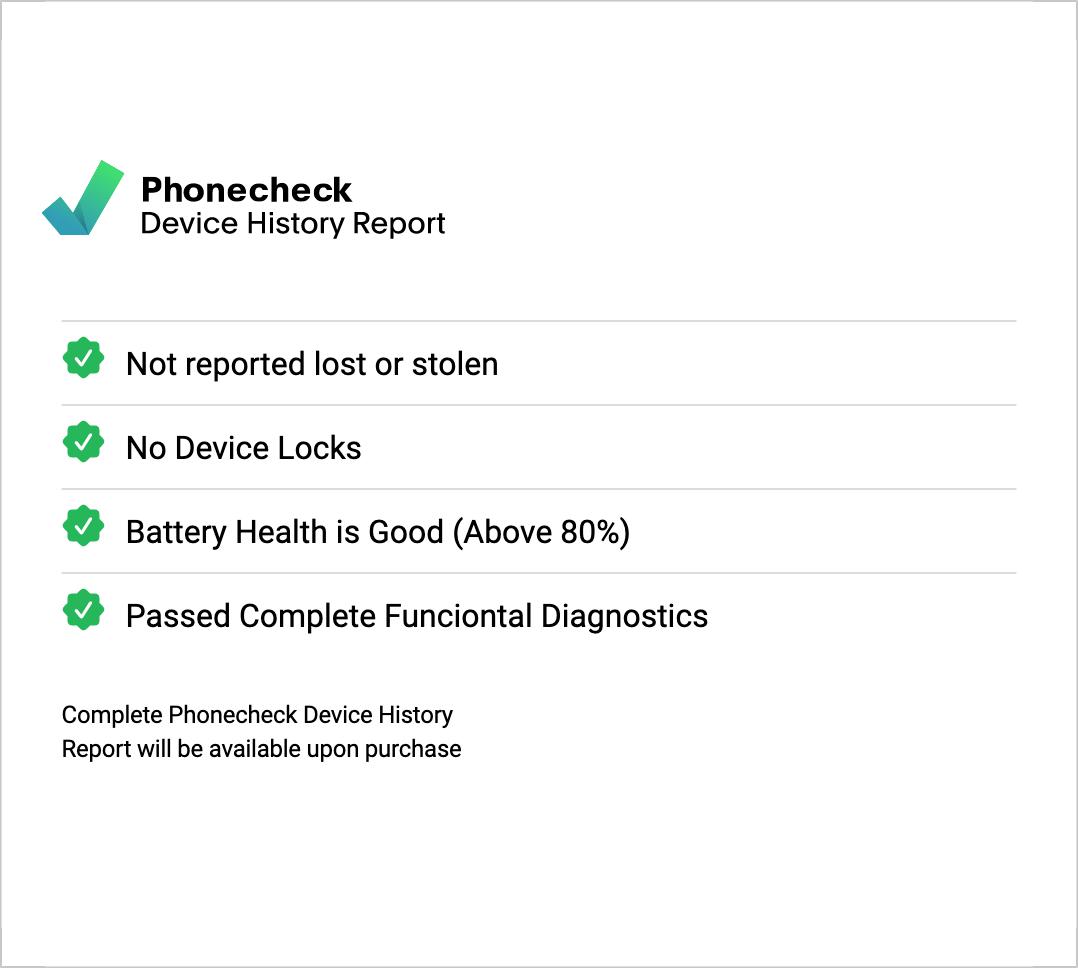
Task: Click the 'Complete Phonecheck Device History' footer line
Action: pyautogui.click(x=257, y=715)
